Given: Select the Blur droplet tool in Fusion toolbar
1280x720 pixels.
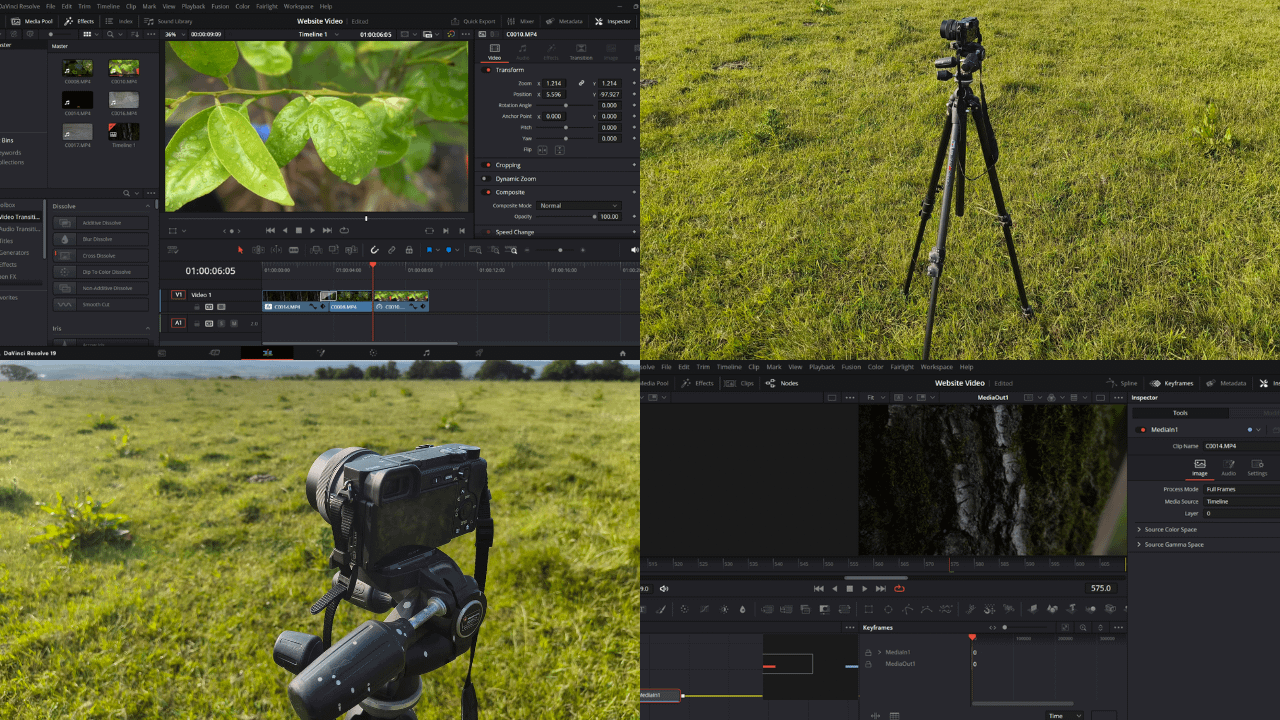Looking at the screenshot, I should (742, 609).
